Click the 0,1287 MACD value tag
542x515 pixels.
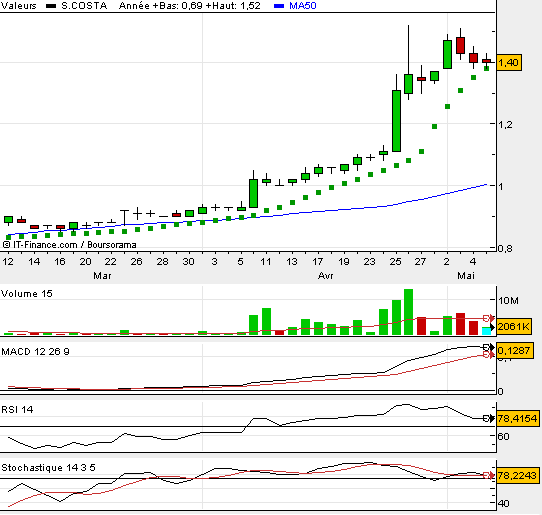(514, 350)
